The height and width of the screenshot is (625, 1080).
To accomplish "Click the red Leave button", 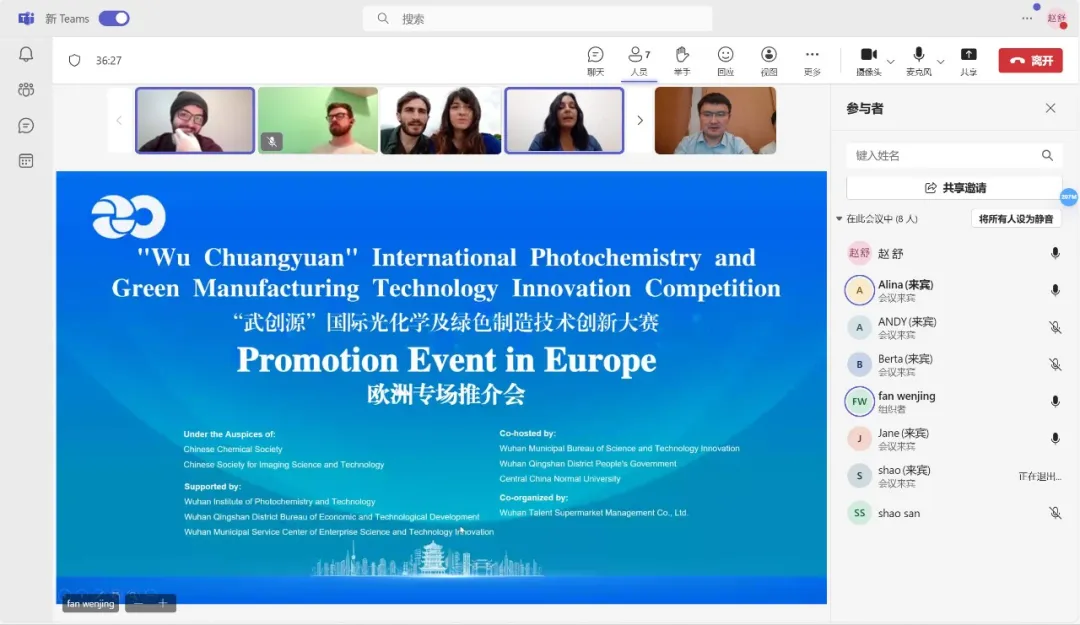I will point(1030,61).
